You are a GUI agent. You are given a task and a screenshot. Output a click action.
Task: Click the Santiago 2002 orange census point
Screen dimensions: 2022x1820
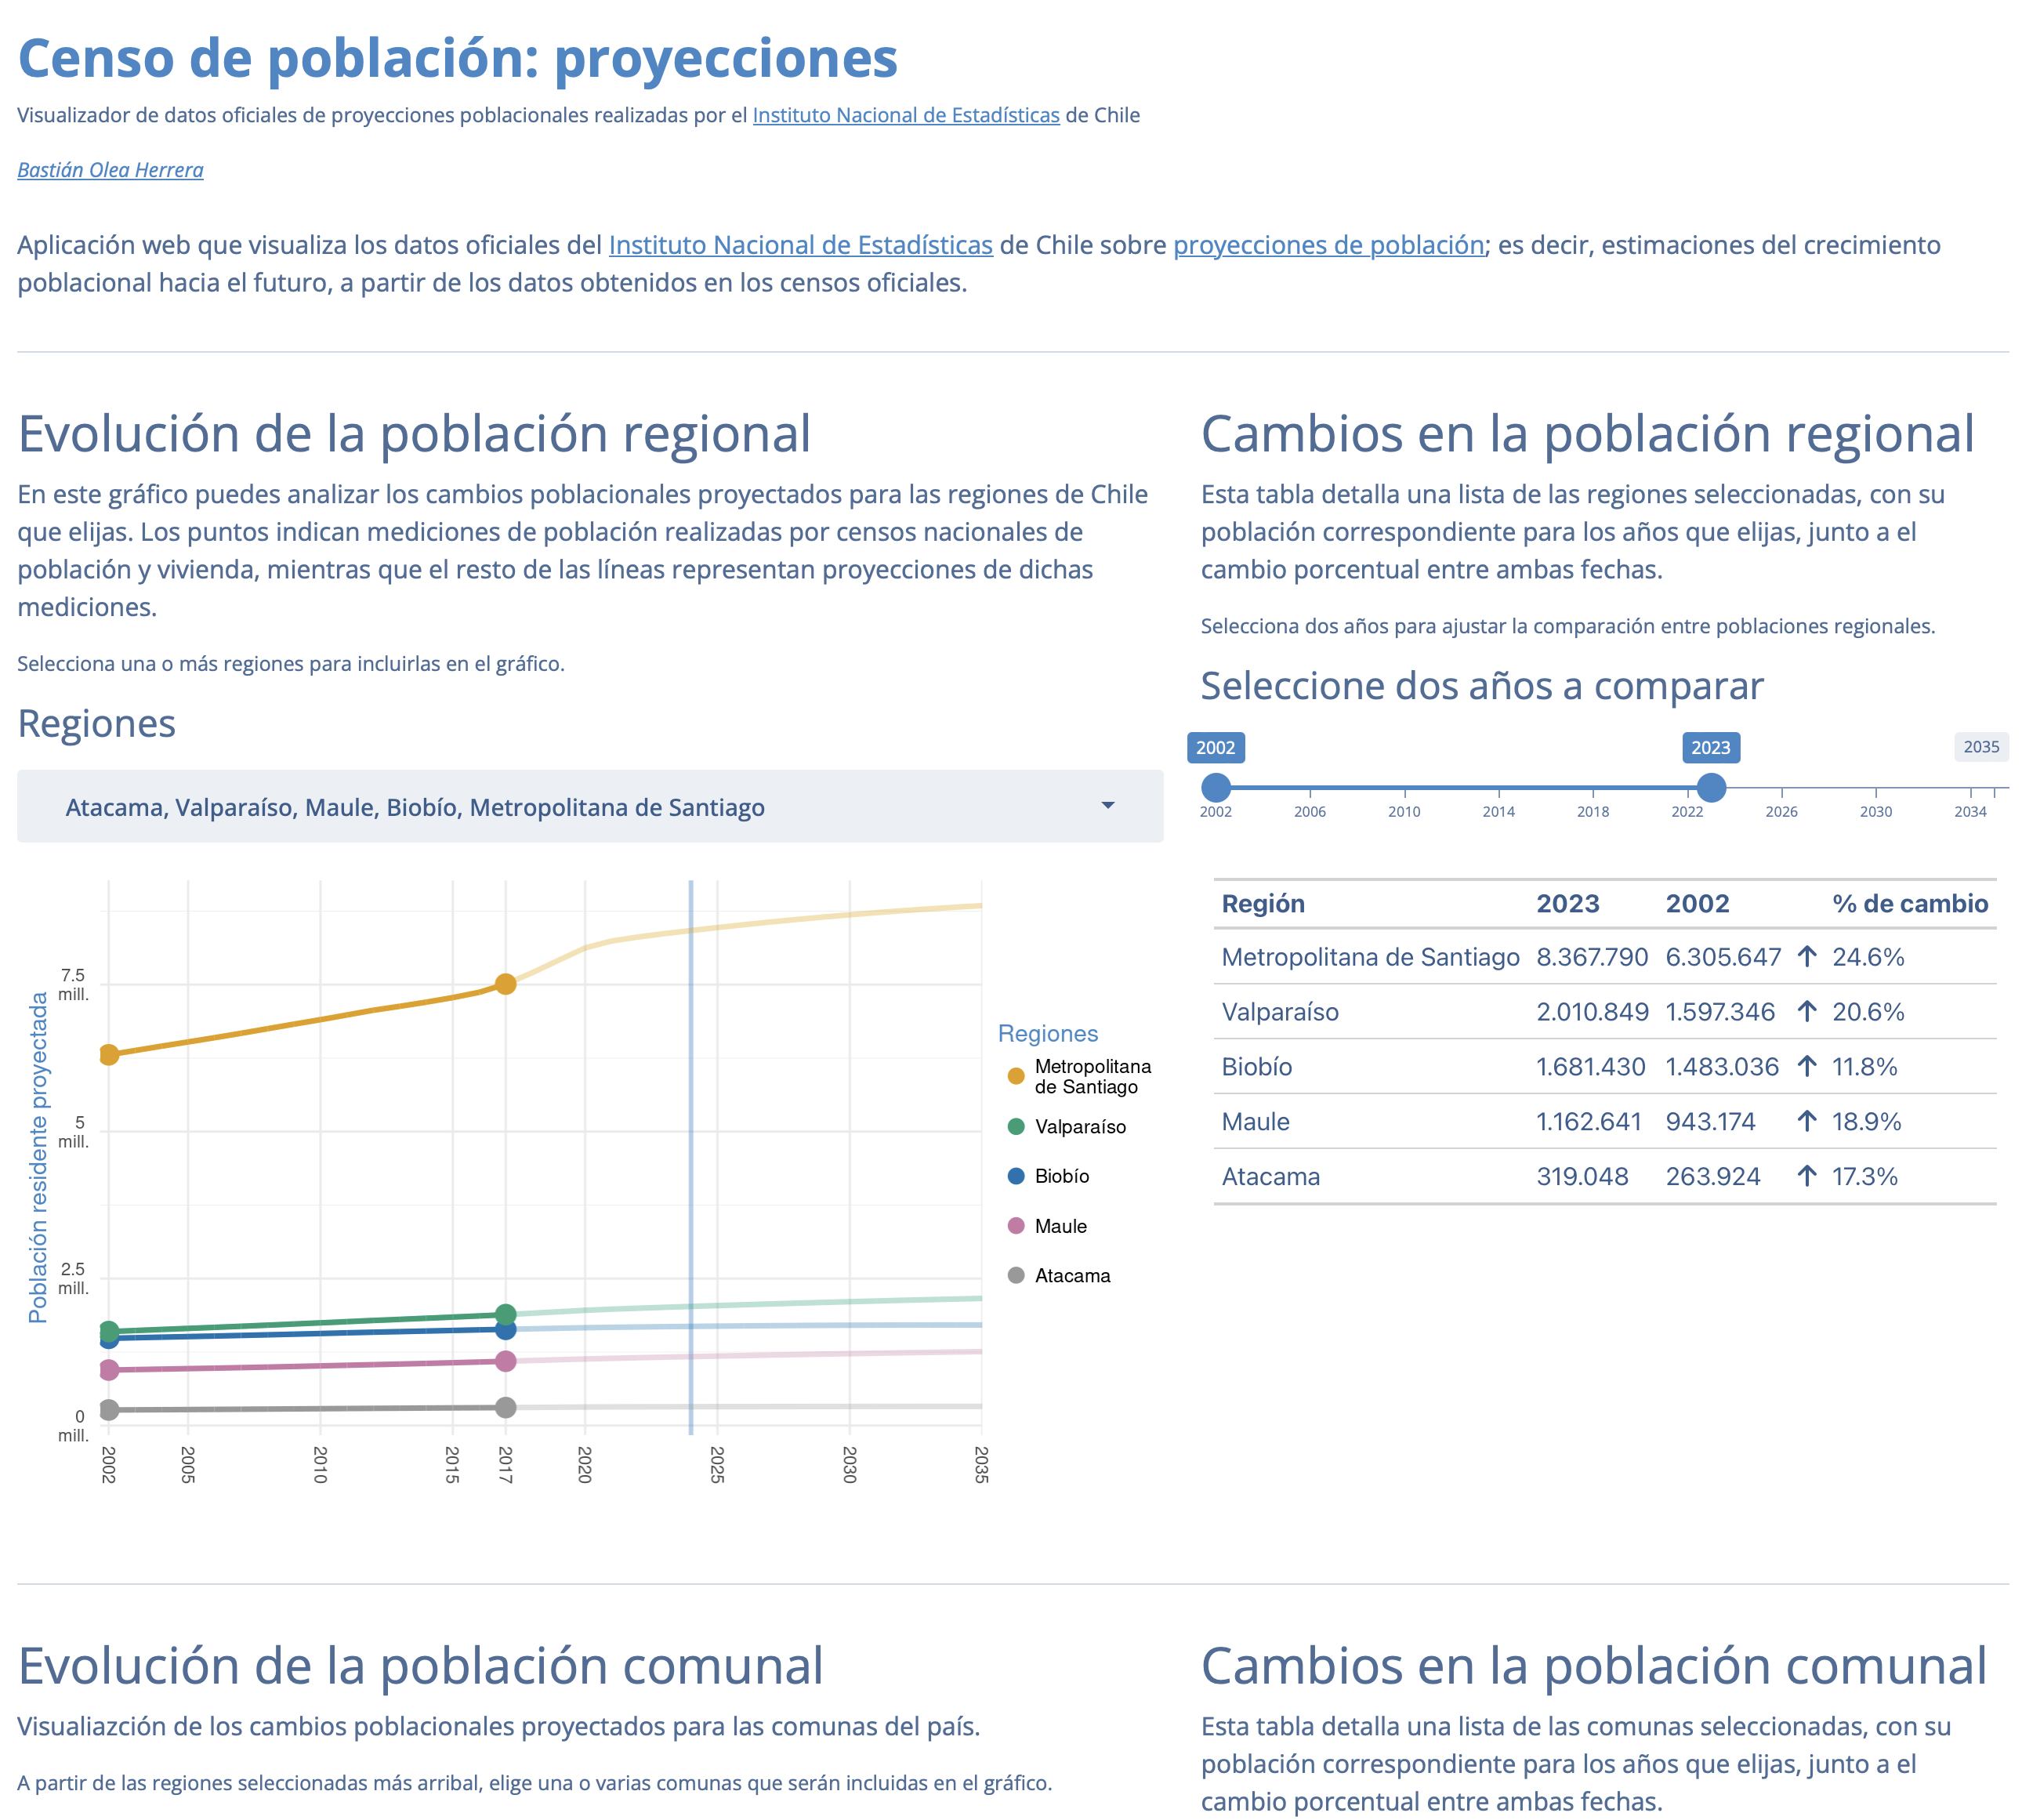coord(109,1054)
